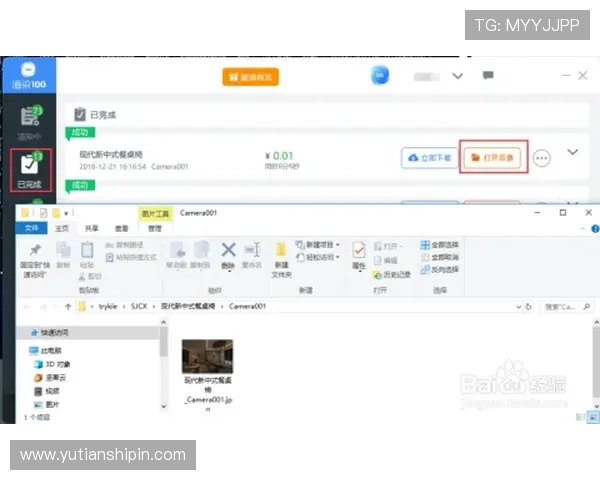Click the 移动到 (move to) icon
Image resolution: width=600 pixels, height=480 pixels.
pos(177,250)
